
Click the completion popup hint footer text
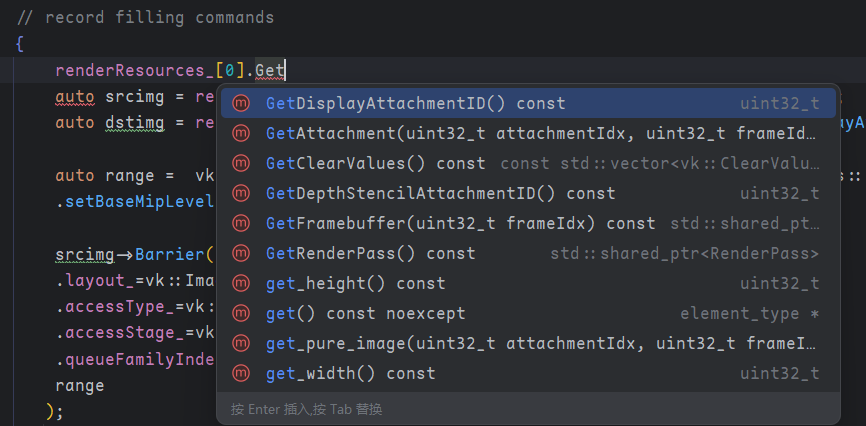pyautogui.click(x=306, y=409)
